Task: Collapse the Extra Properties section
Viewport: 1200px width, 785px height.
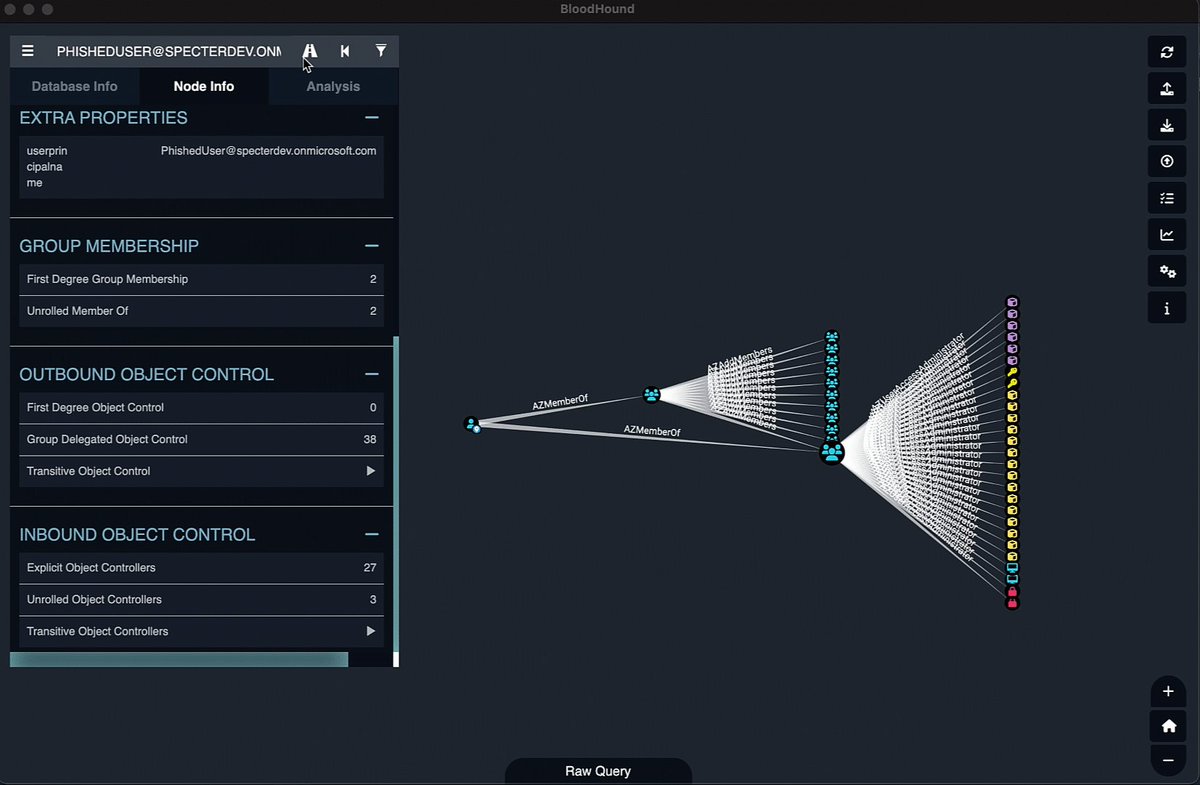Action: click(x=372, y=118)
